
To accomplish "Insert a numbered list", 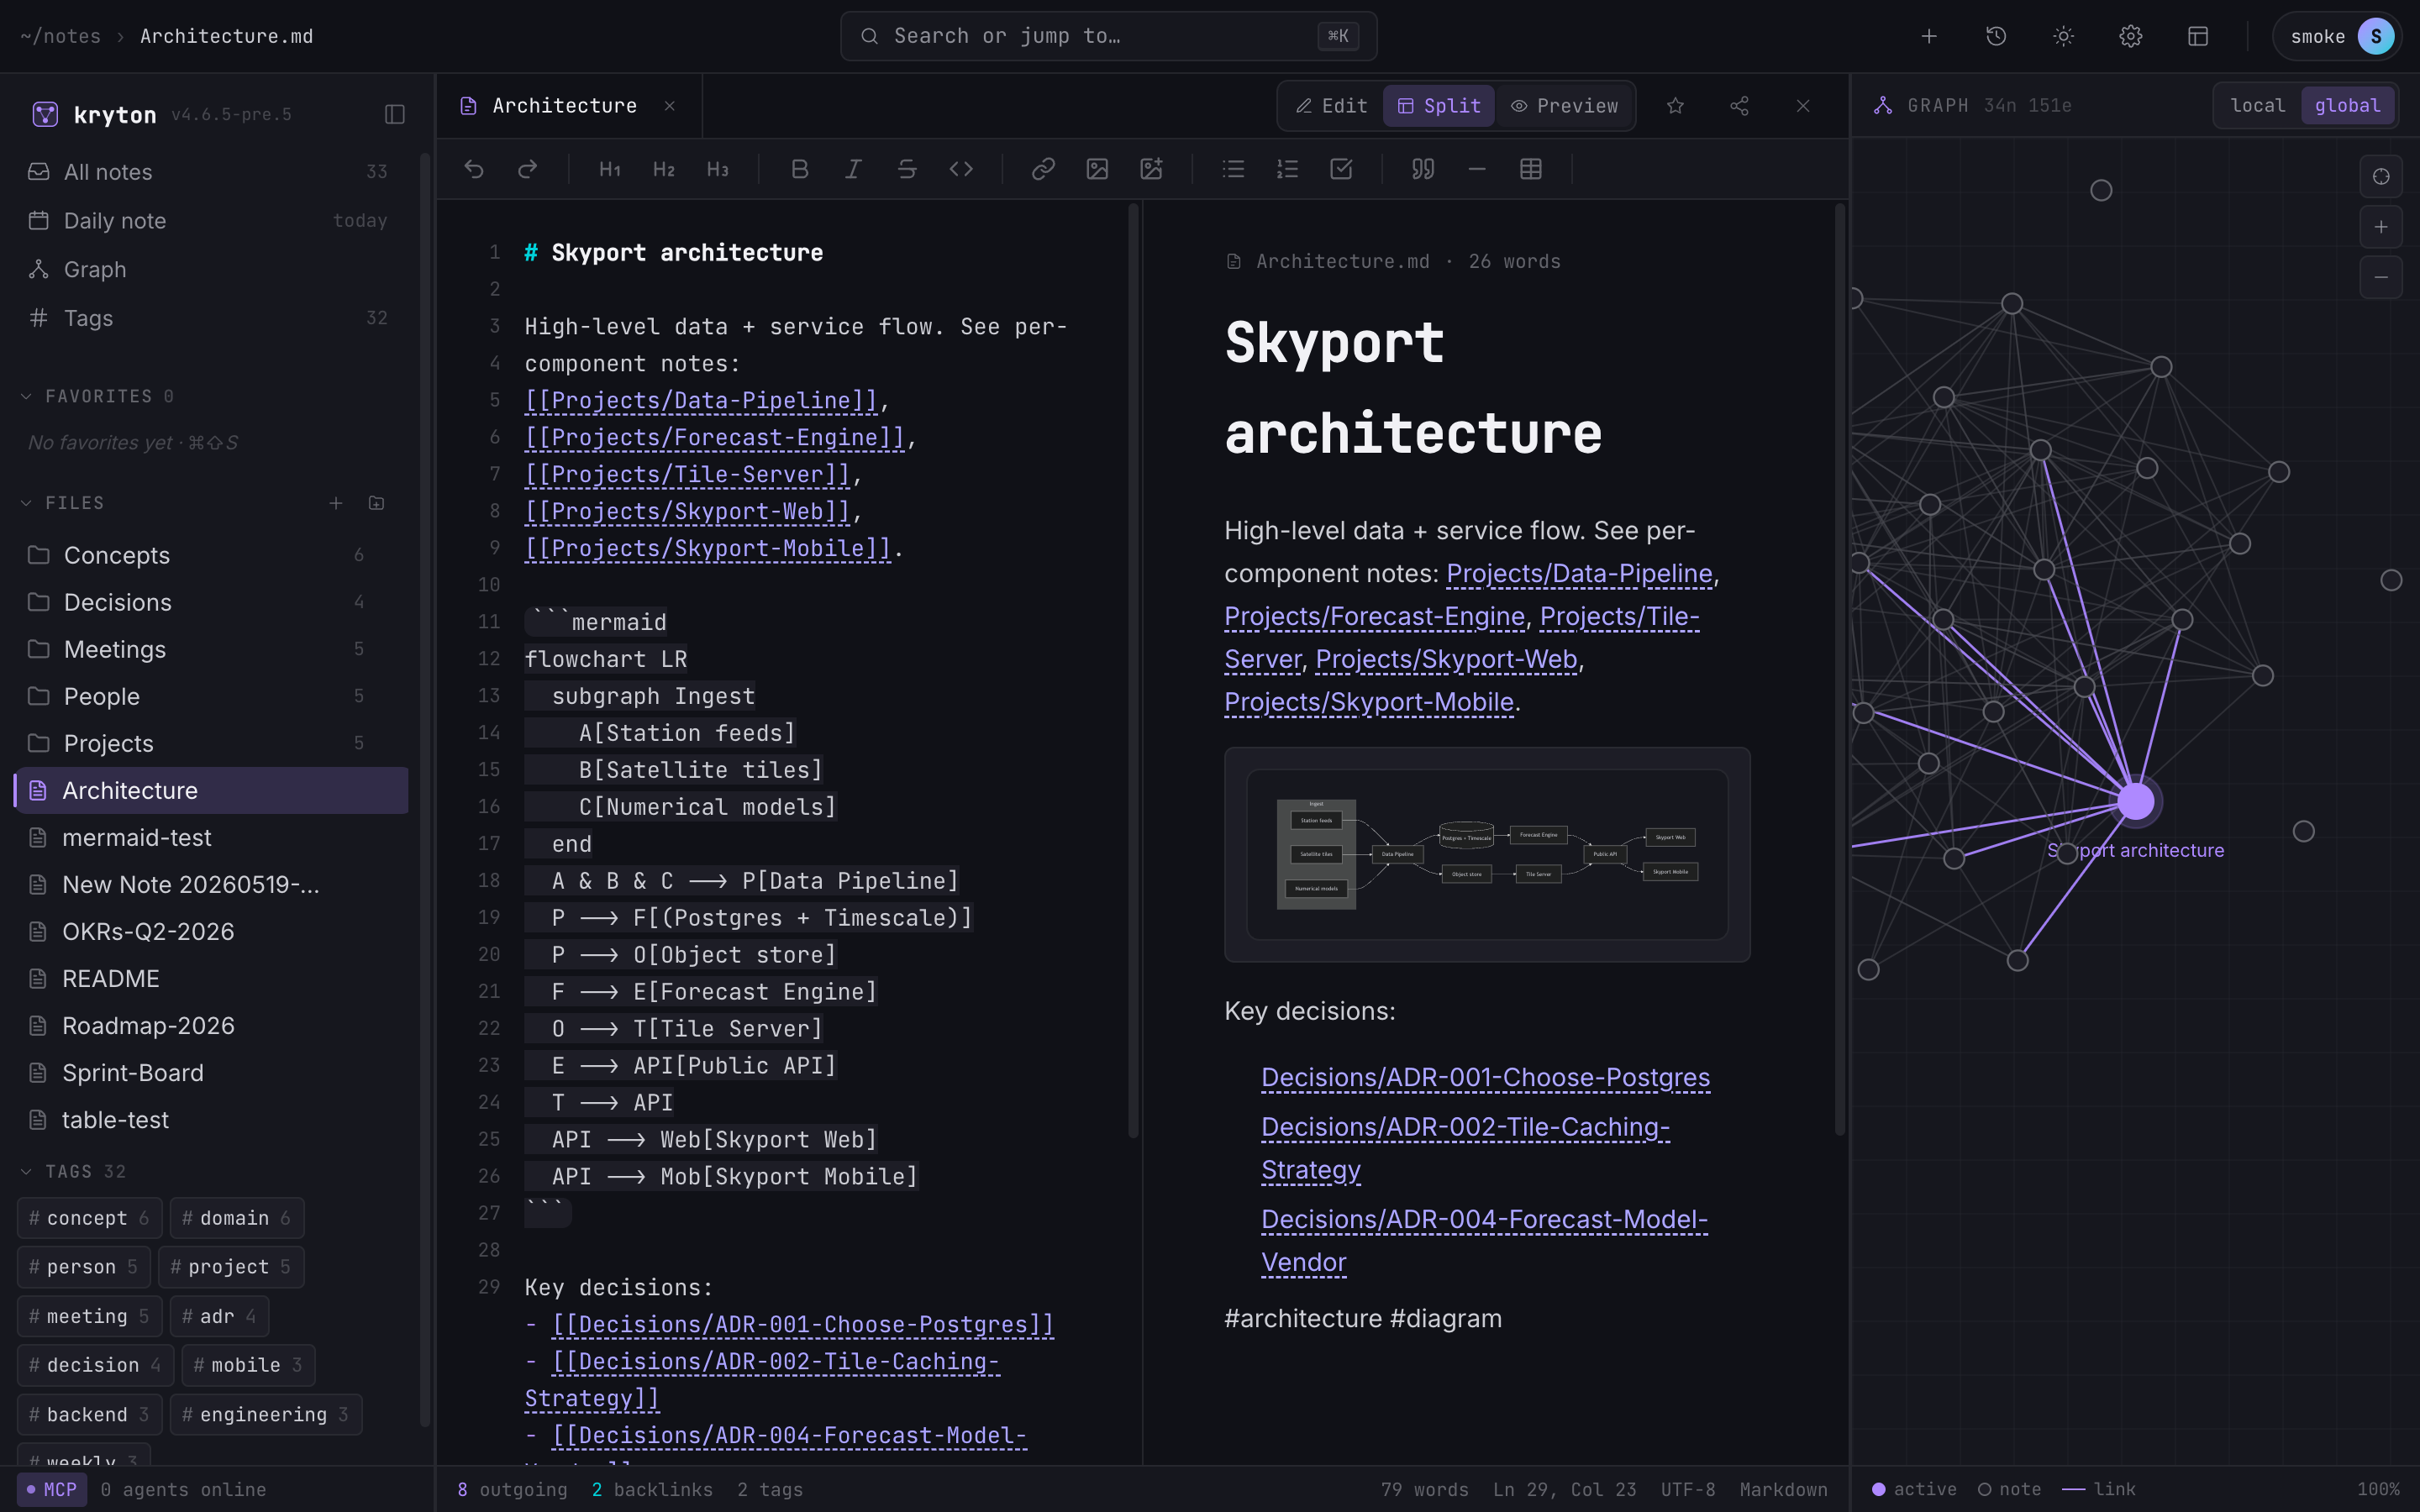I will pyautogui.click(x=1287, y=169).
